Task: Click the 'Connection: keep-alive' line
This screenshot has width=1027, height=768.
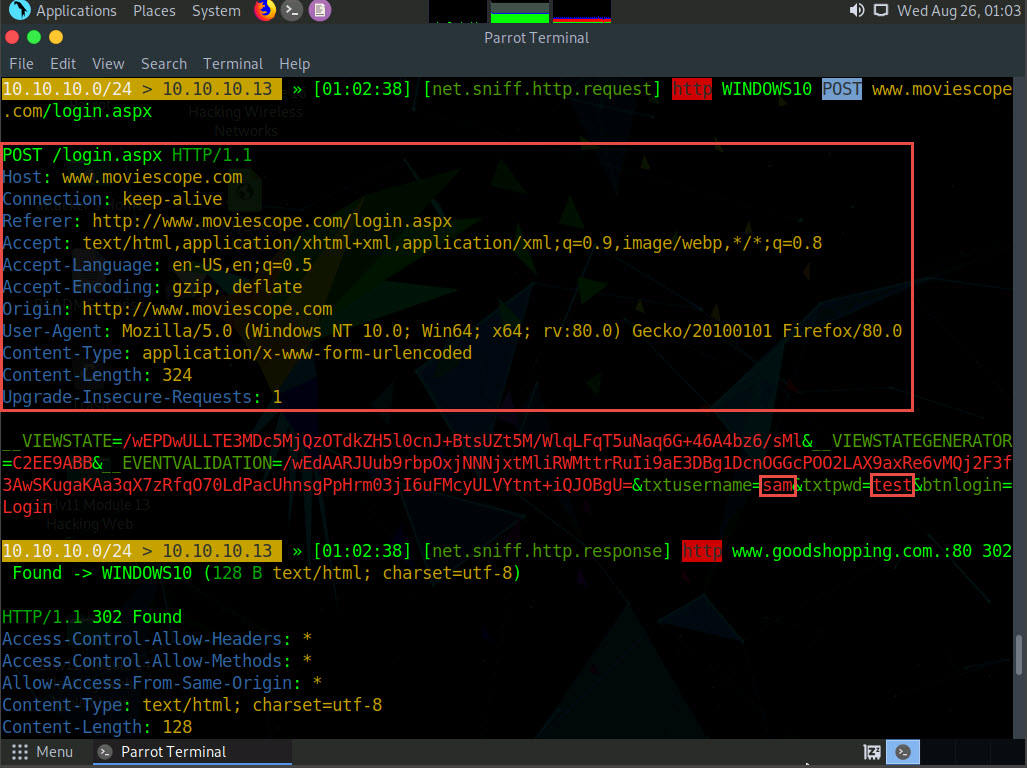Action: [x=113, y=199]
